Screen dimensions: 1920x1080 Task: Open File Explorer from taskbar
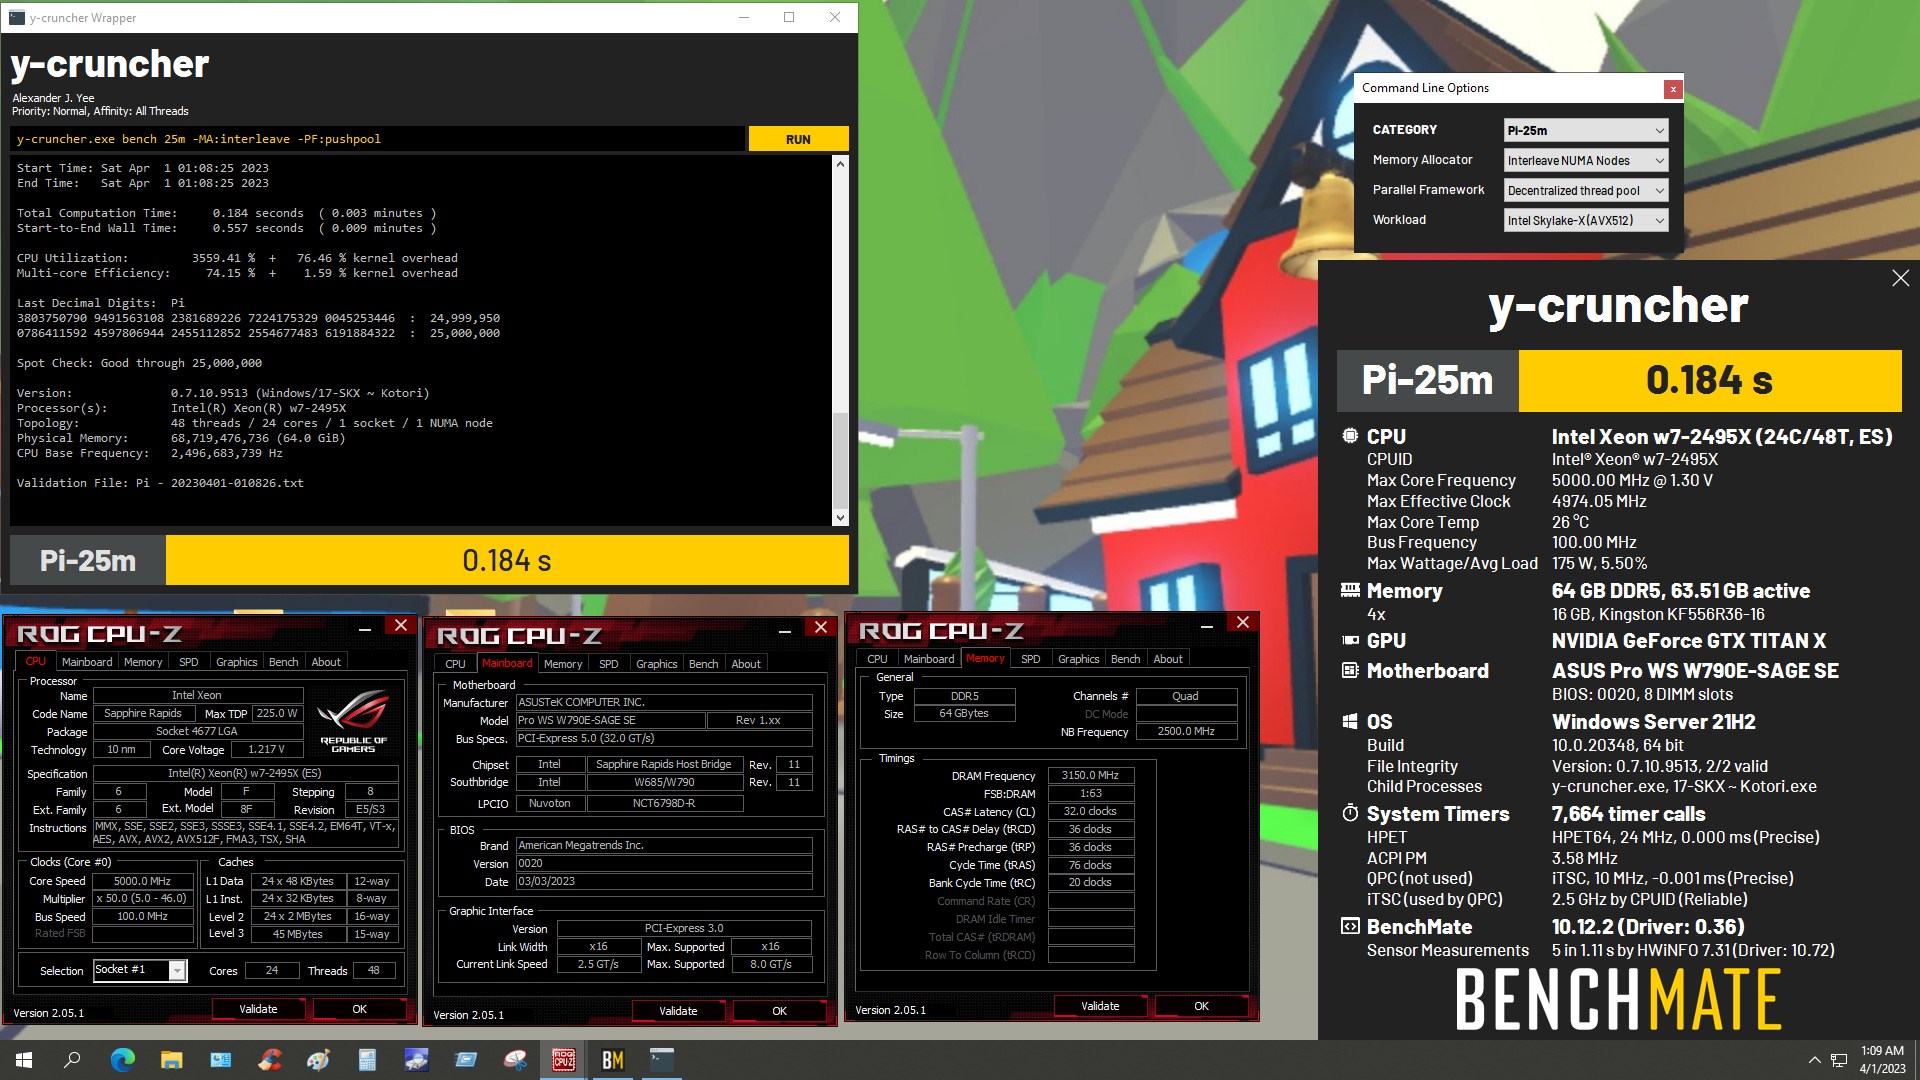(x=171, y=1060)
